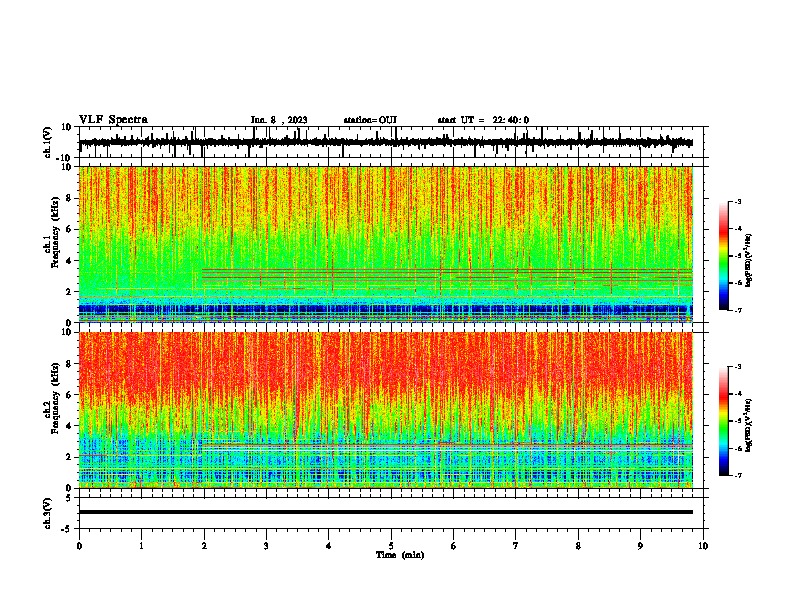Image resolution: width=792 pixels, height=612 pixels.
Task: Click the "ch.1(V)" axis label
Action: point(48,142)
